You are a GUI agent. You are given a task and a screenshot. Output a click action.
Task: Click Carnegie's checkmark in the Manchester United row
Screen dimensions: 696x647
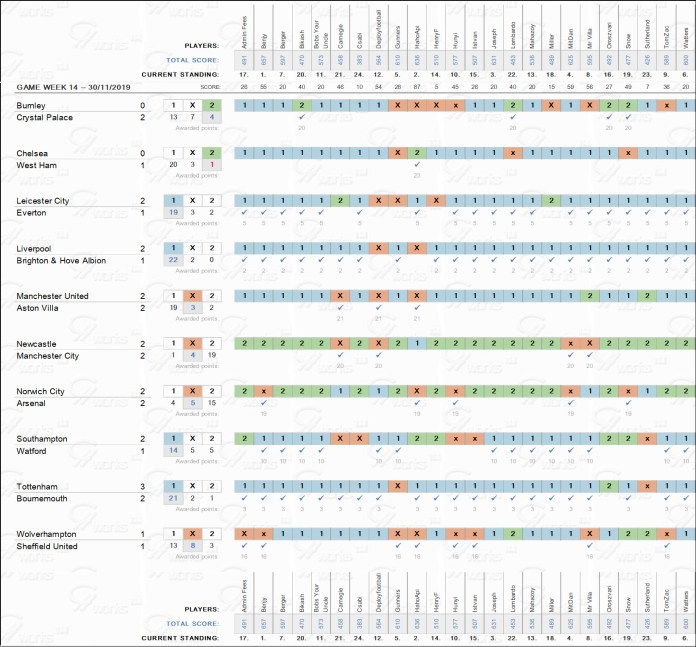[x=340, y=309]
